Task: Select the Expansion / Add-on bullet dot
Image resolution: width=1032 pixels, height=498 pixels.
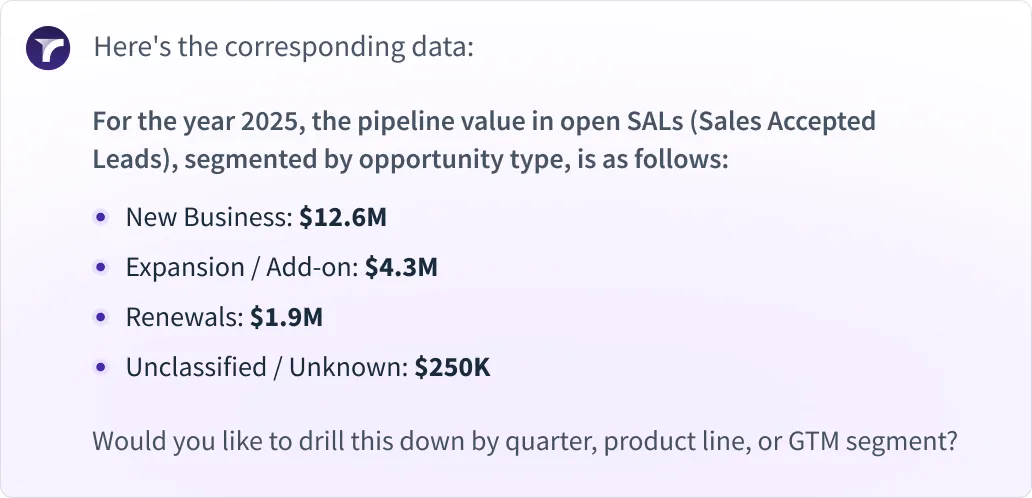Action: pyautogui.click(x=101, y=267)
